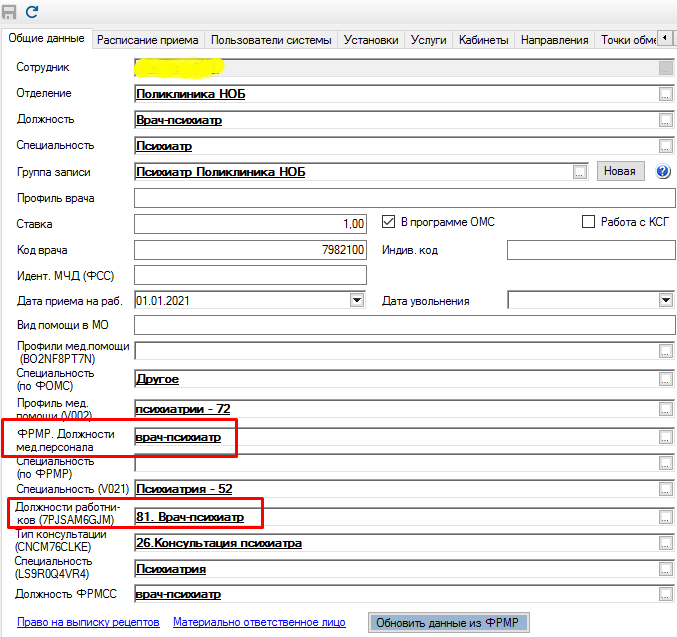This screenshot has width=677, height=637.
Task: Open the lookup button for Отделение field
Action: 665,94
